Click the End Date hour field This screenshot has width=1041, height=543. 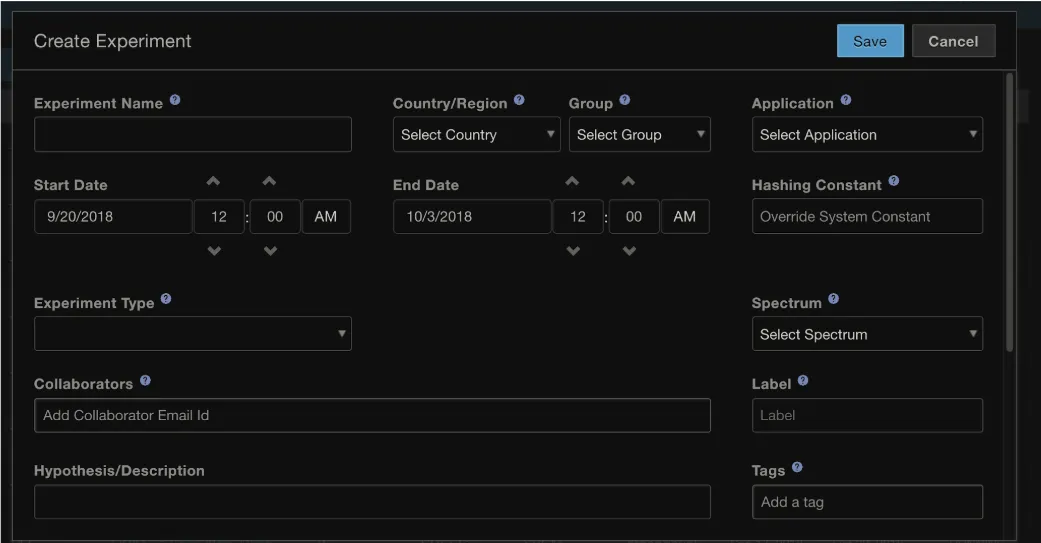(x=578, y=216)
